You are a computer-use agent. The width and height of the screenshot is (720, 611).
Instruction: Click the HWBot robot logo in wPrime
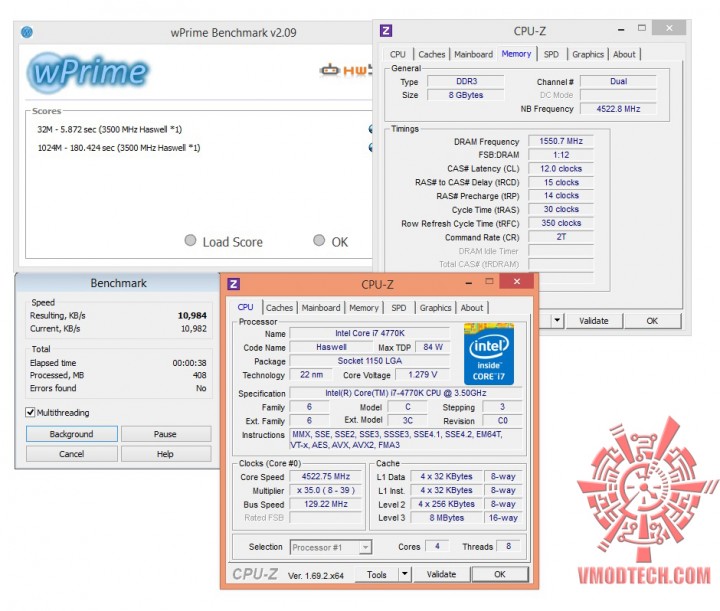[345, 70]
